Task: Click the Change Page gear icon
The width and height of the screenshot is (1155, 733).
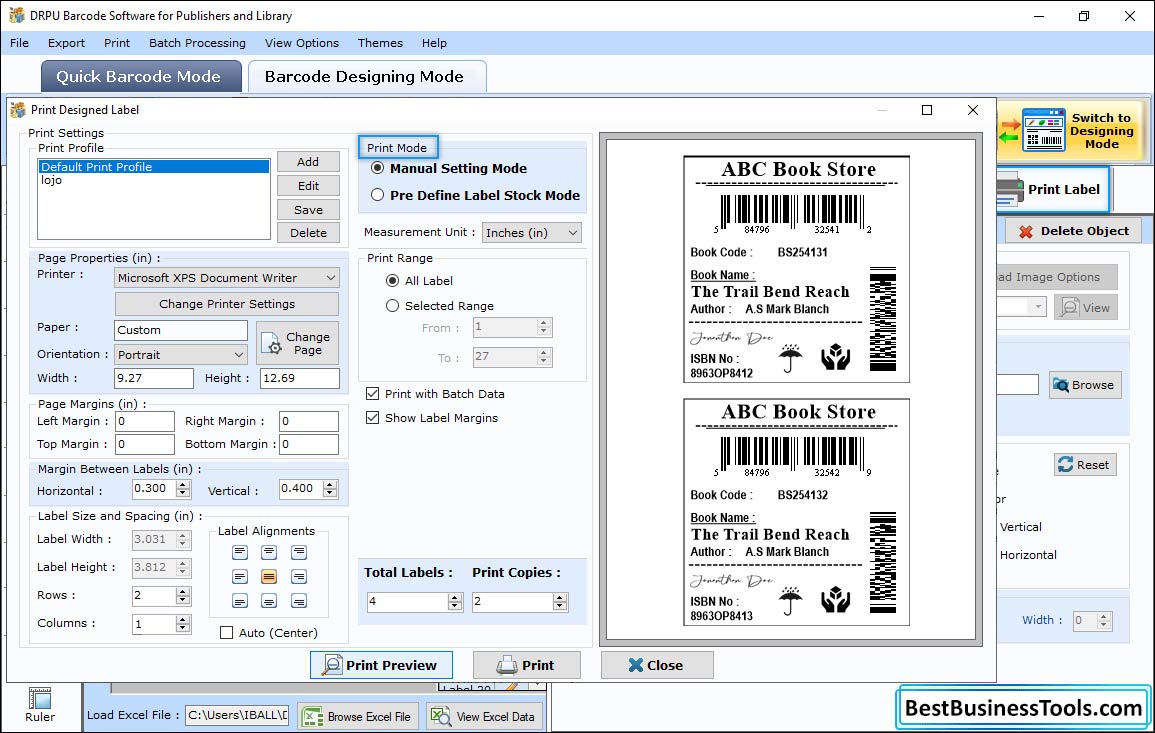Action: click(x=273, y=343)
